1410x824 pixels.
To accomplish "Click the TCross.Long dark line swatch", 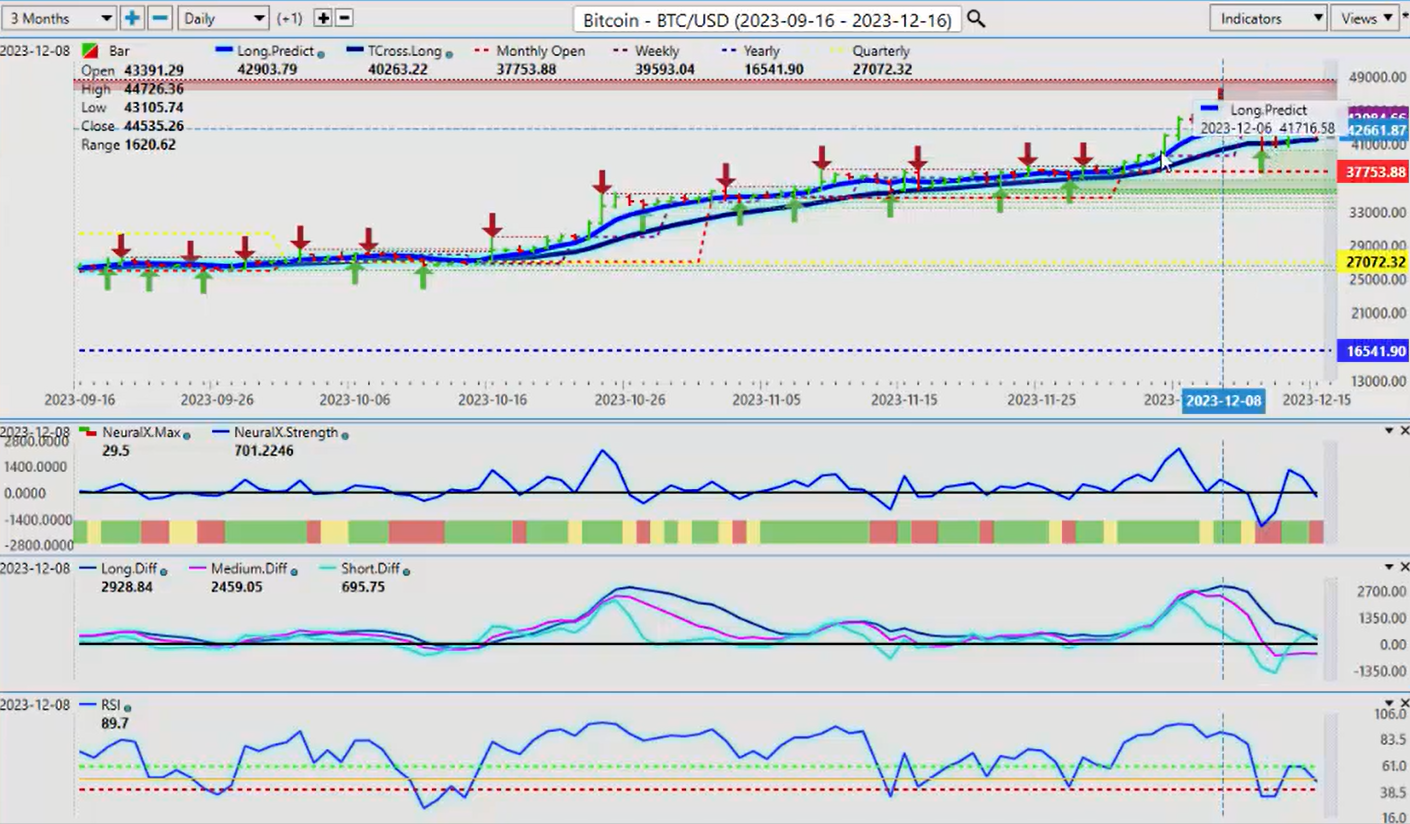I will click(354, 51).
